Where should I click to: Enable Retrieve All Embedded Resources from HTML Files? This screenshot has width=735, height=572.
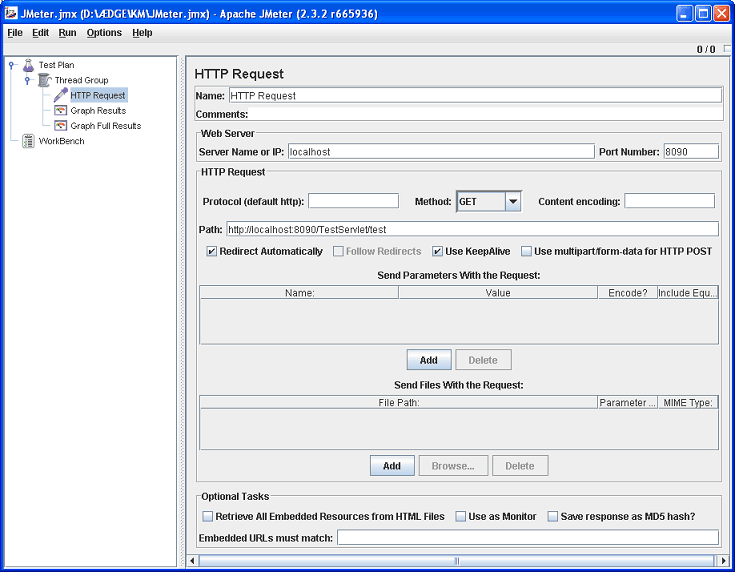point(208,516)
